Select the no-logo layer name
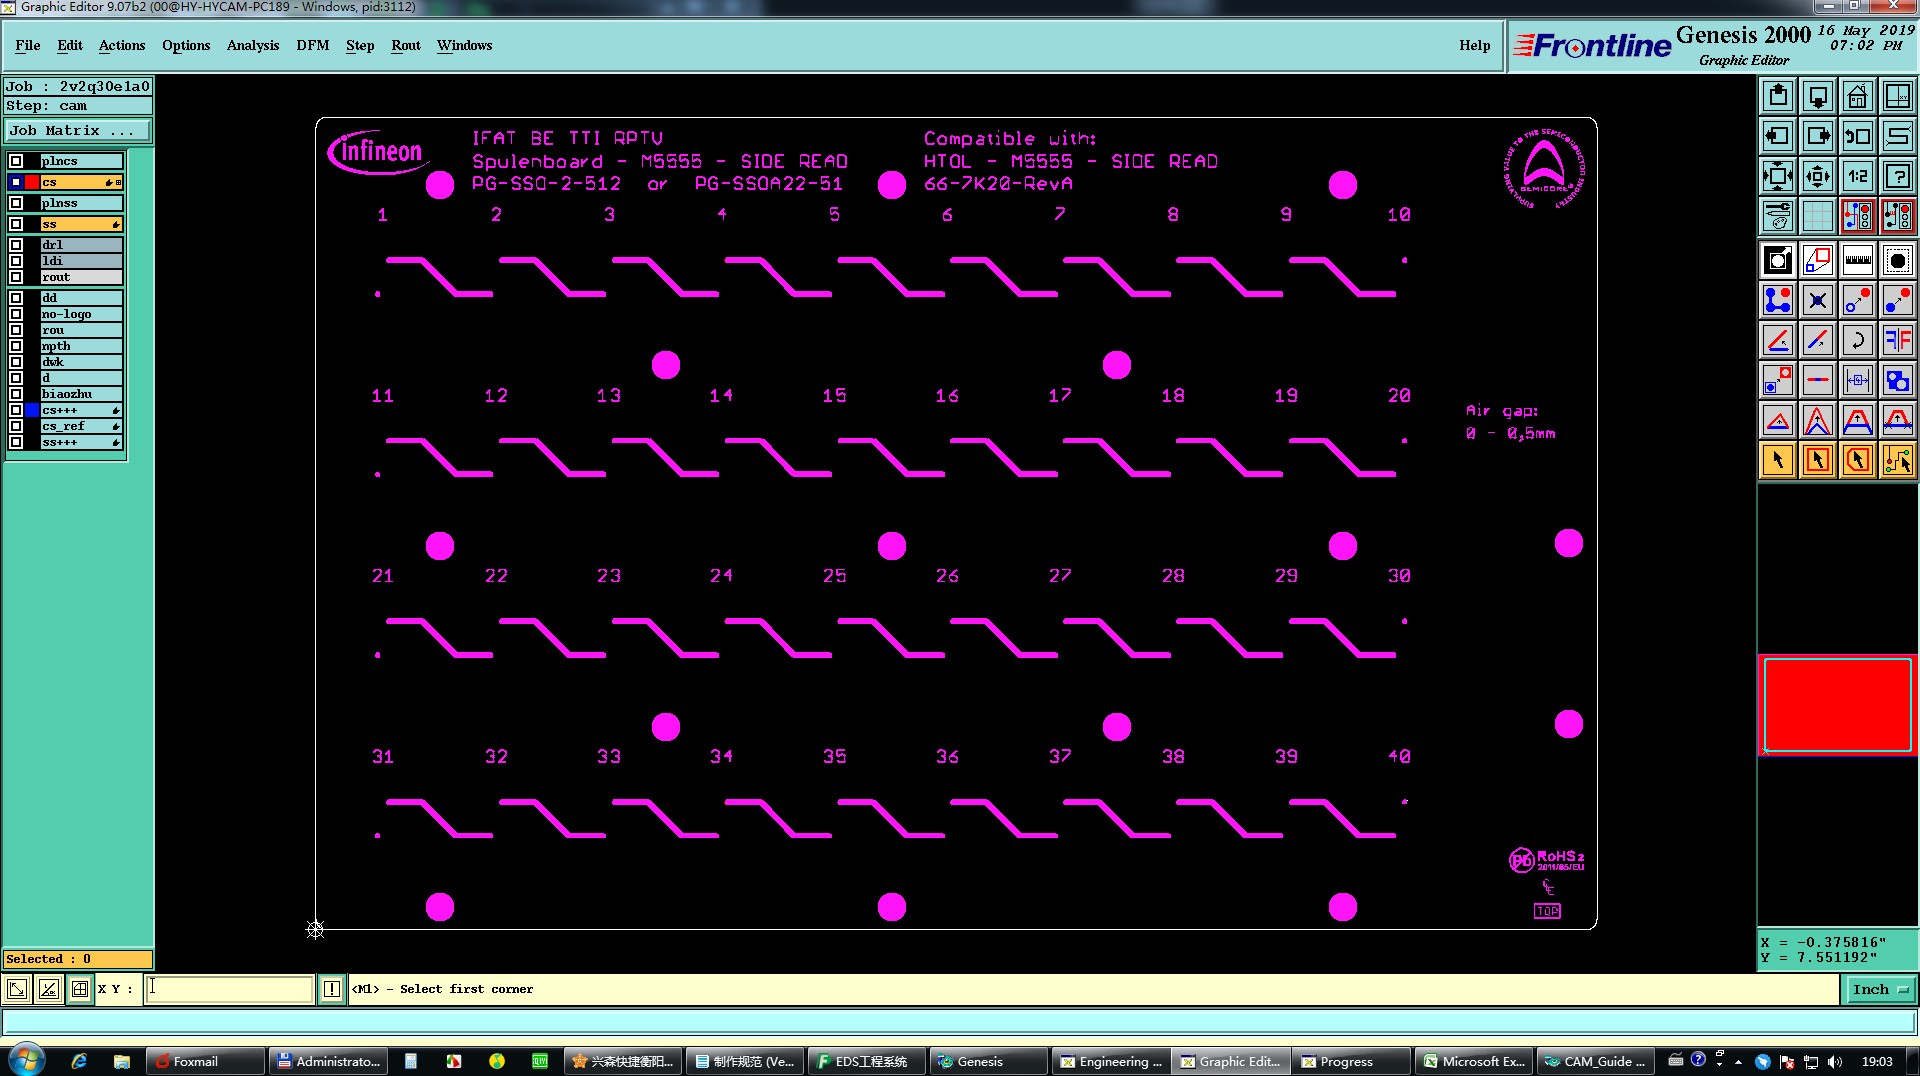The width and height of the screenshot is (1920, 1076). tap(81, 314)
